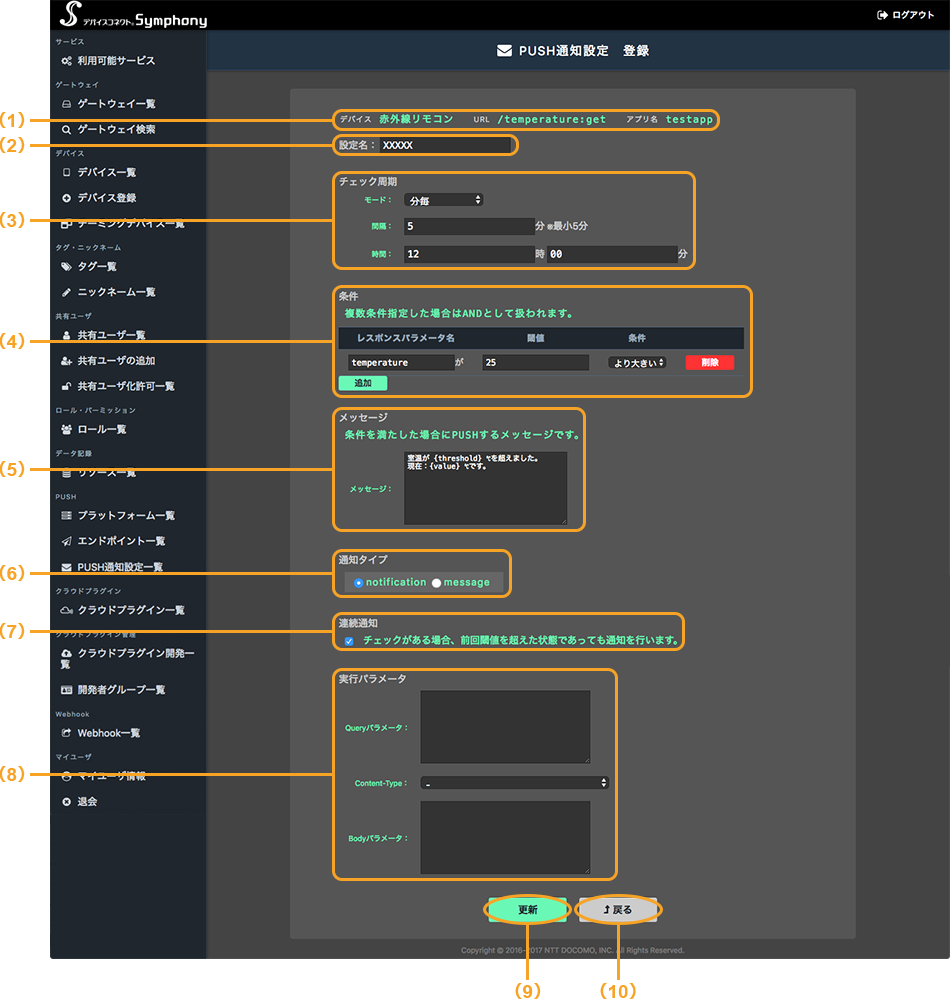Screen dimensions: 950x999
Task: Click the 利用可能サービス gears icon
Action: pos(66,61)
